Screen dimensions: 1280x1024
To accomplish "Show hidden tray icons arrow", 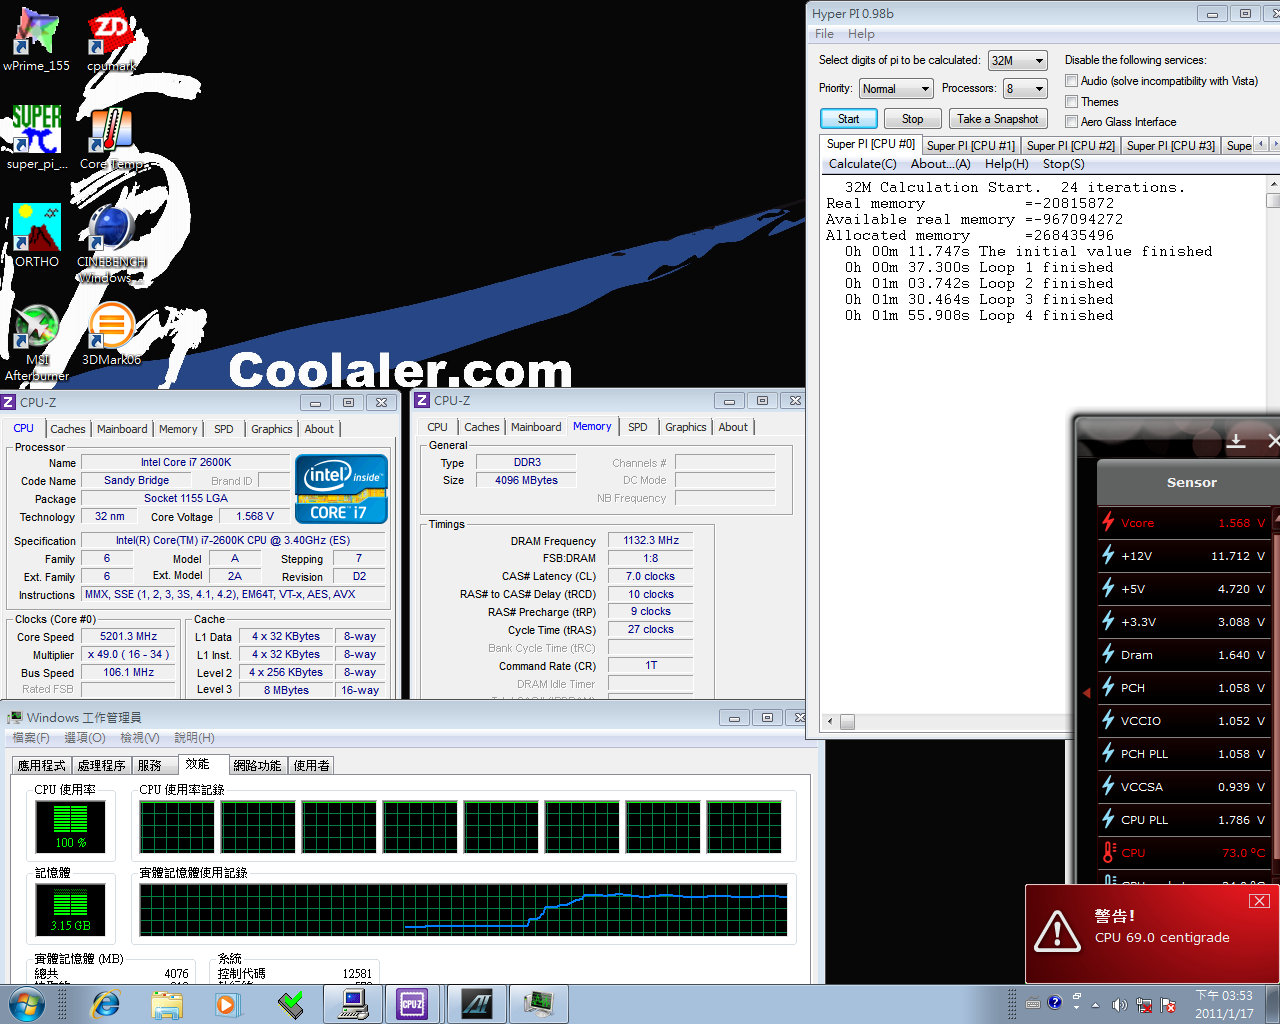I will (x=1095, y=1005).
